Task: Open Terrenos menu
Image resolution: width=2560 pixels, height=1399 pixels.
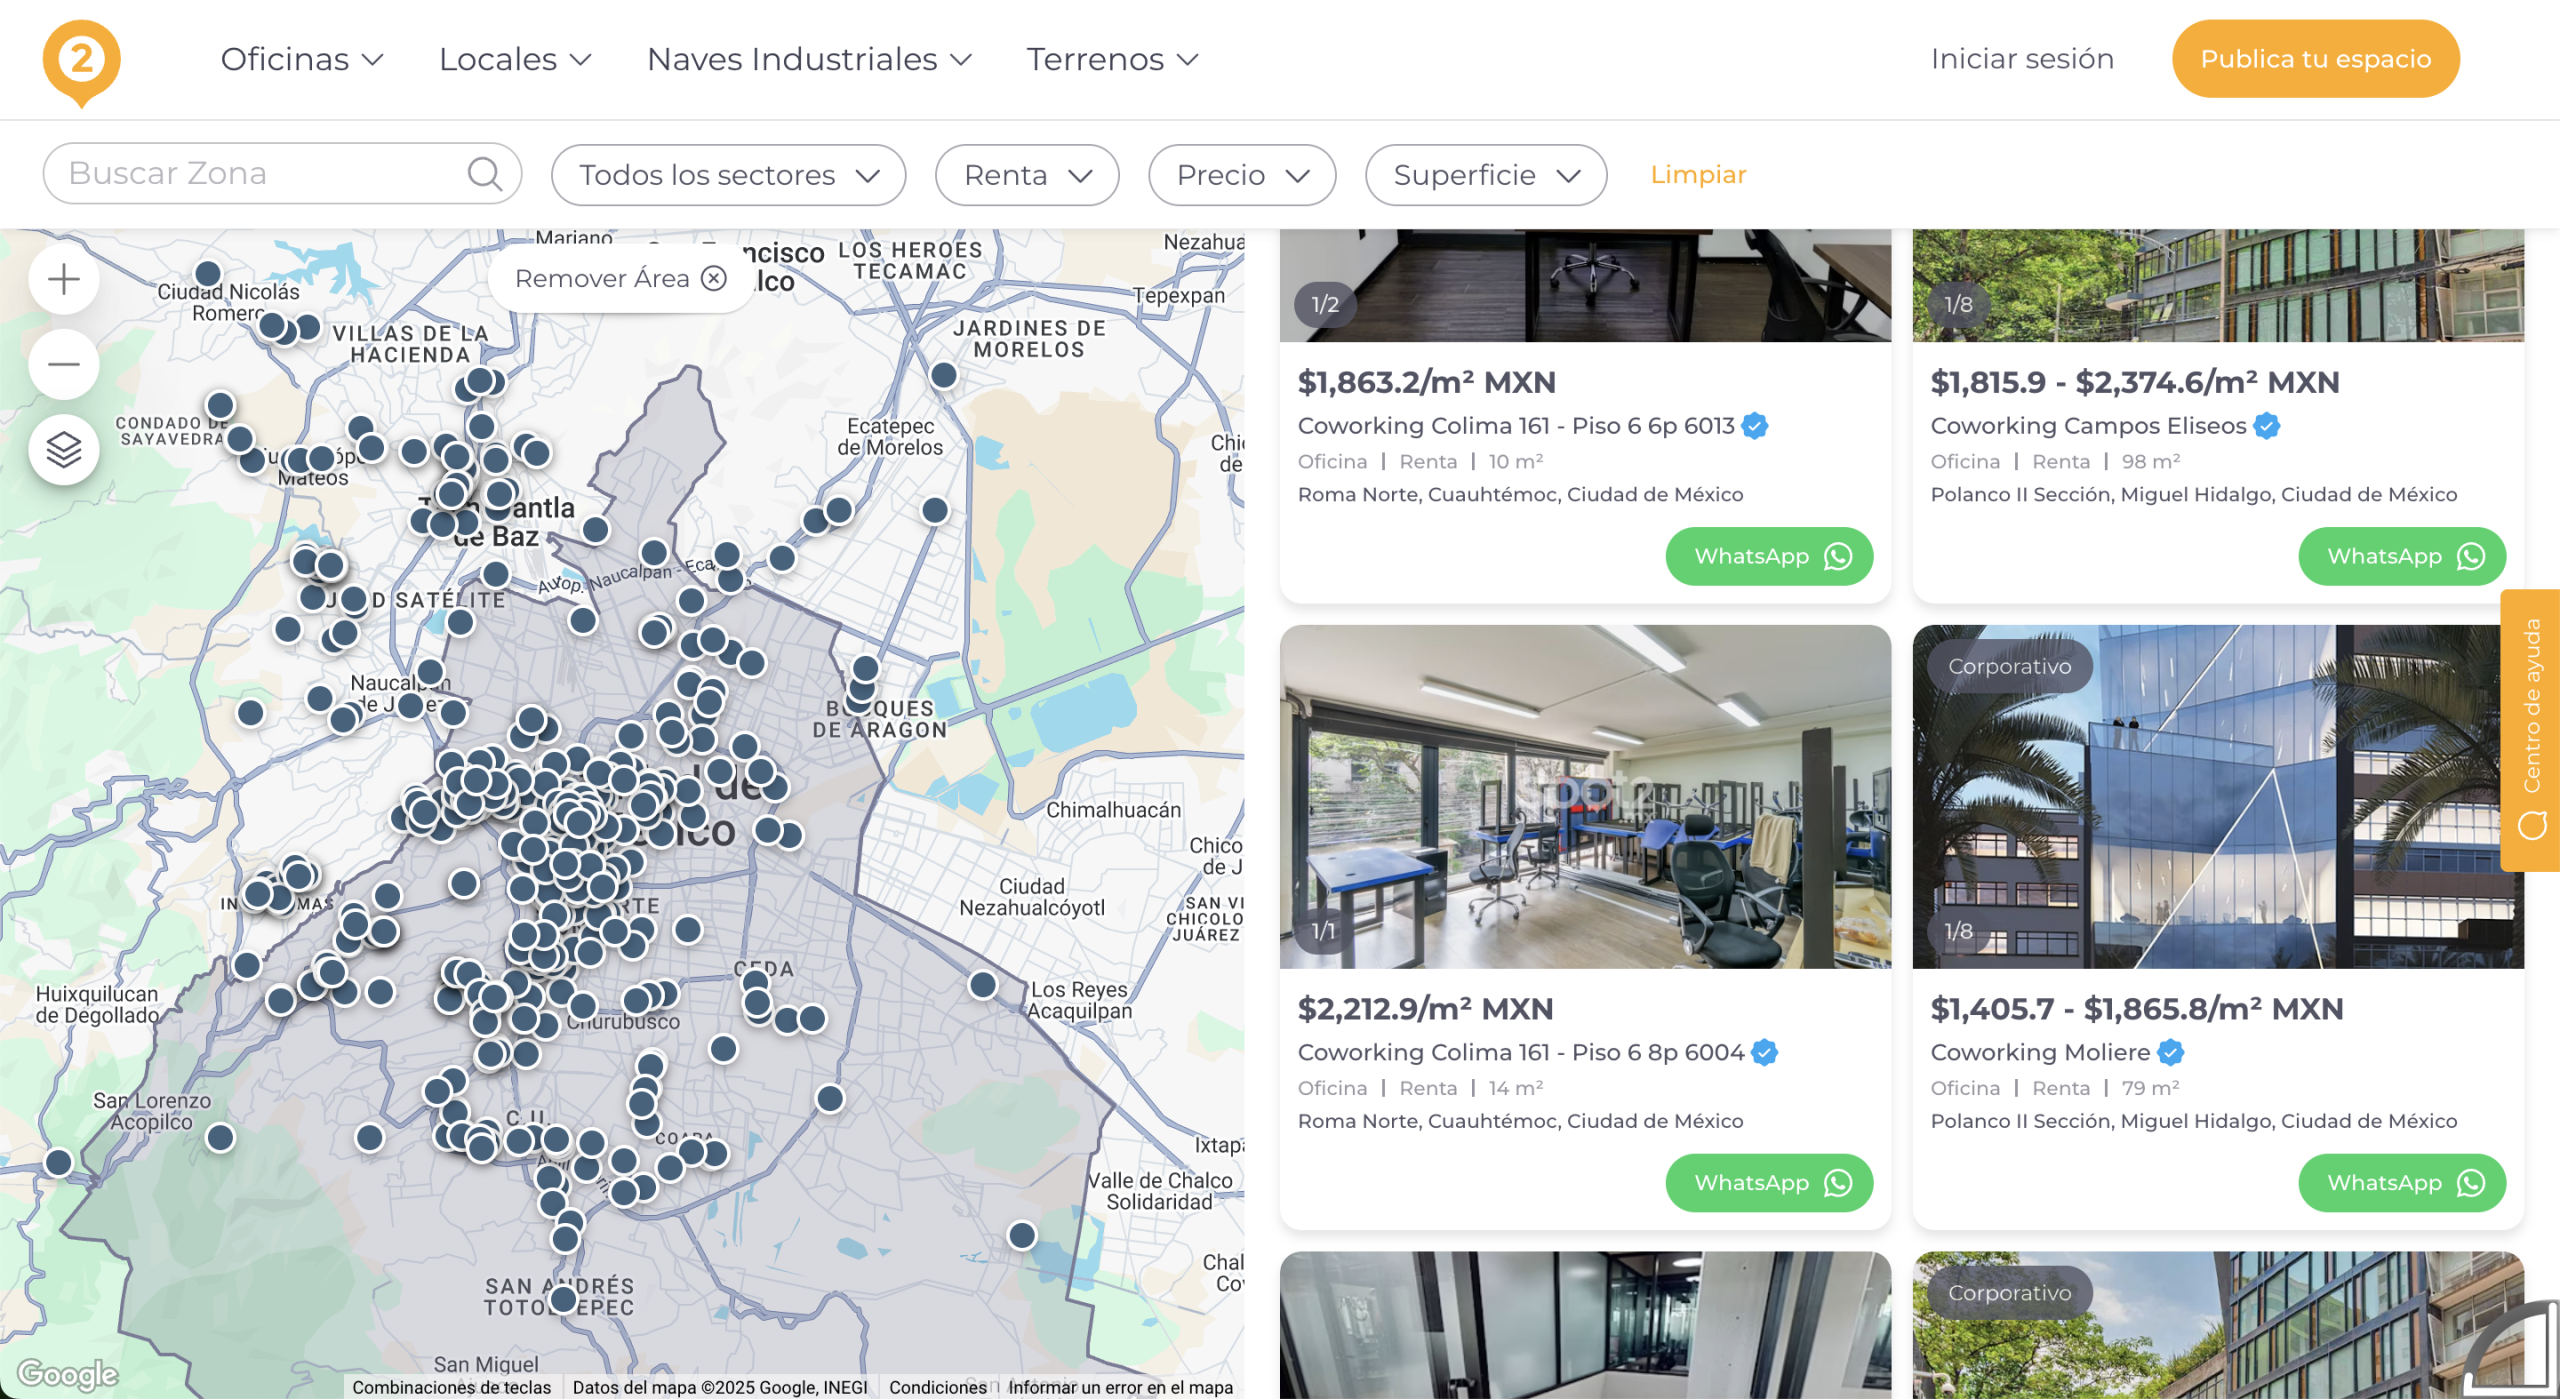Action: tap(1112, 59)
